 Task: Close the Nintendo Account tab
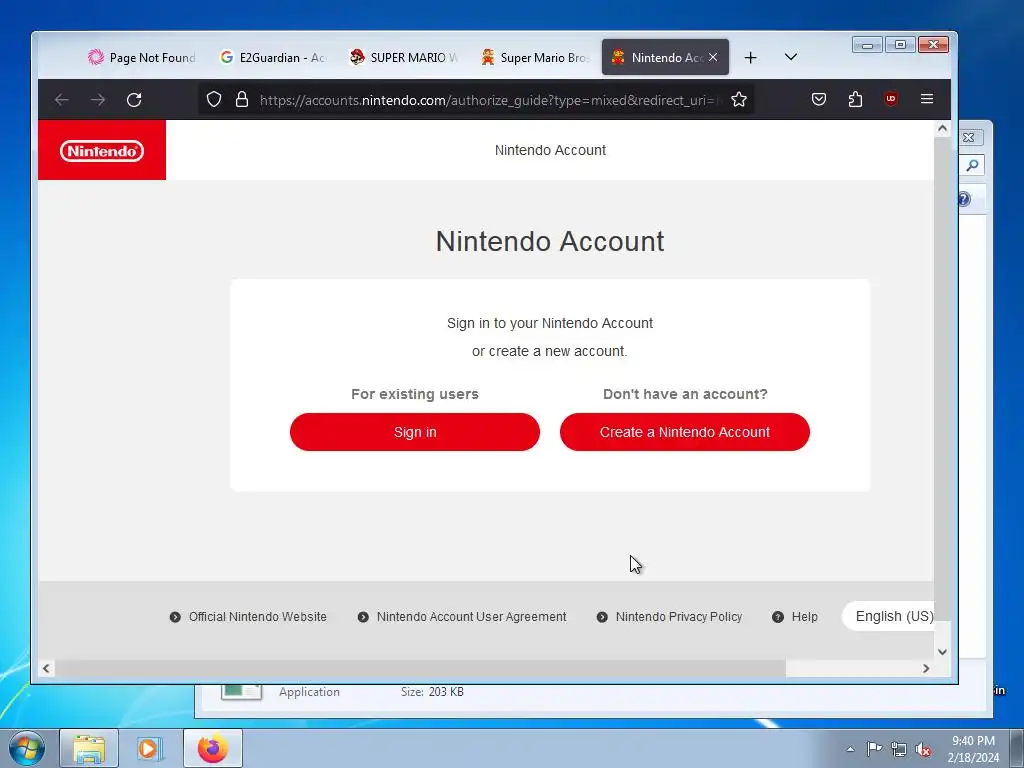(713, 57)
